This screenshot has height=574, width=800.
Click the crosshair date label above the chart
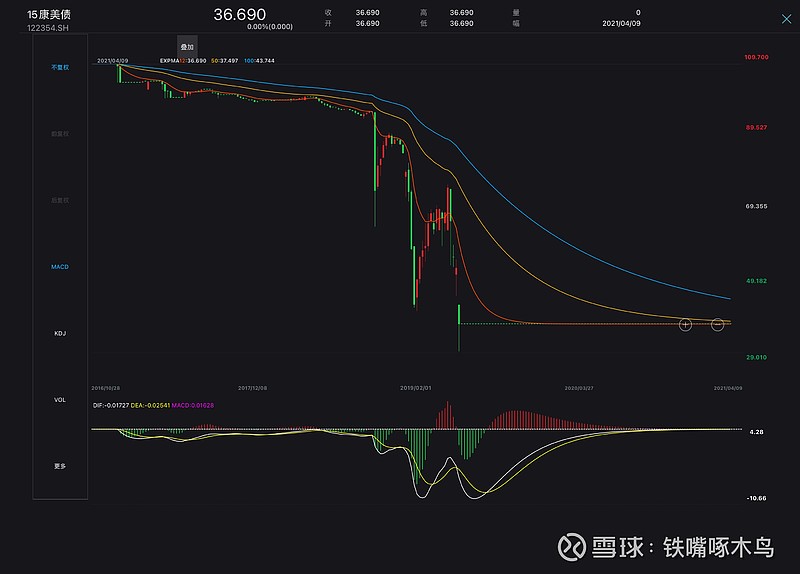(x=112, y=61)
